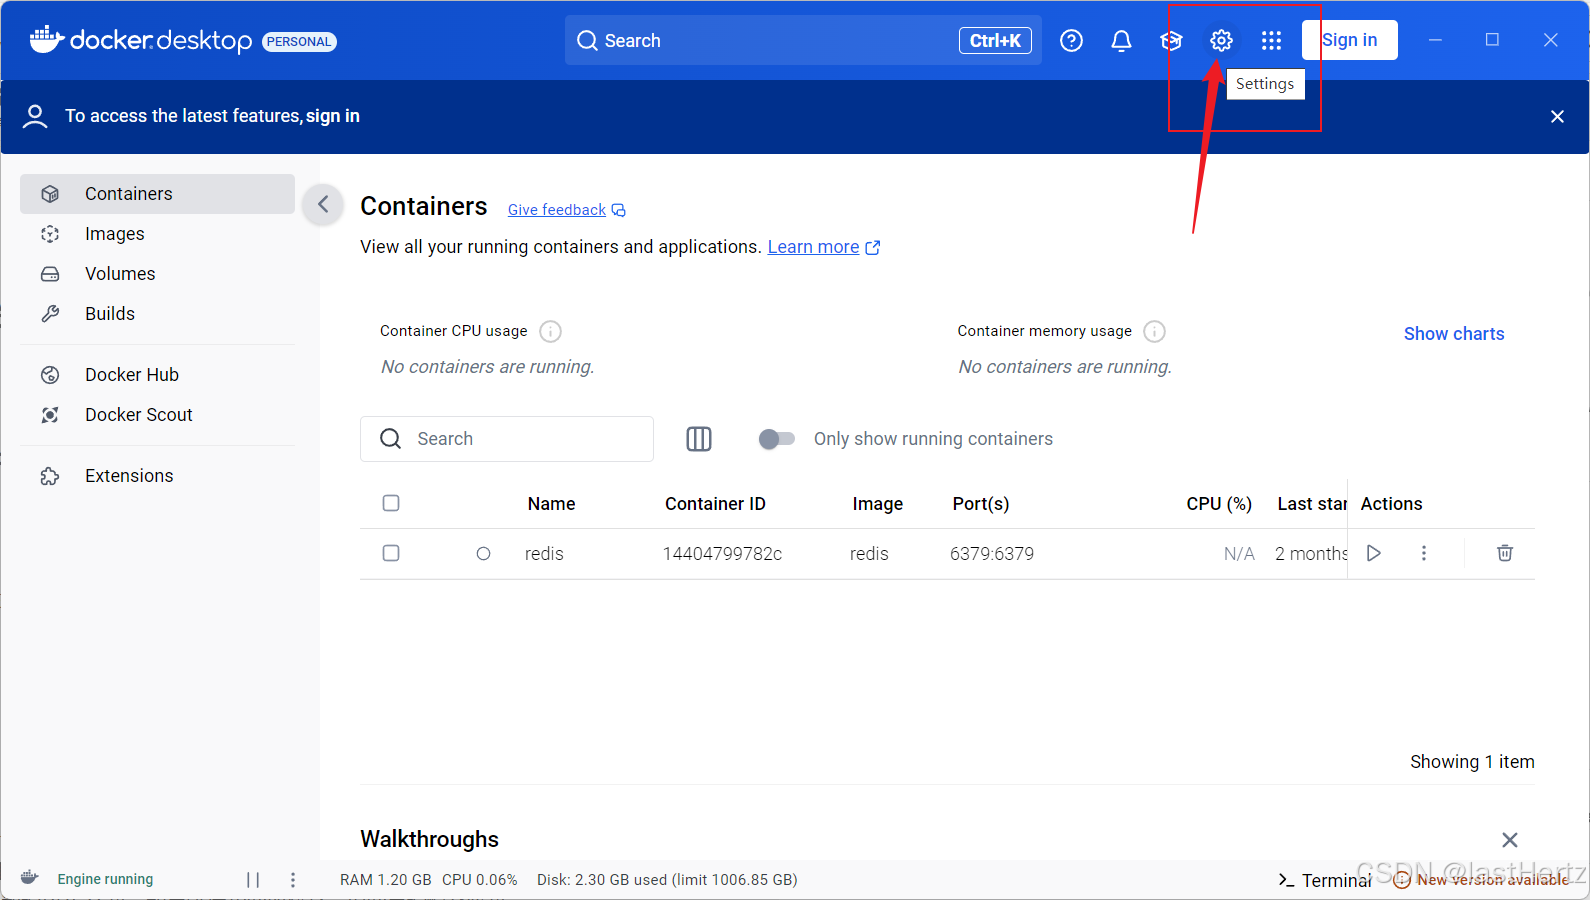Click the Sign in button
The image size is (1590, 900).
click(1349, 40)
